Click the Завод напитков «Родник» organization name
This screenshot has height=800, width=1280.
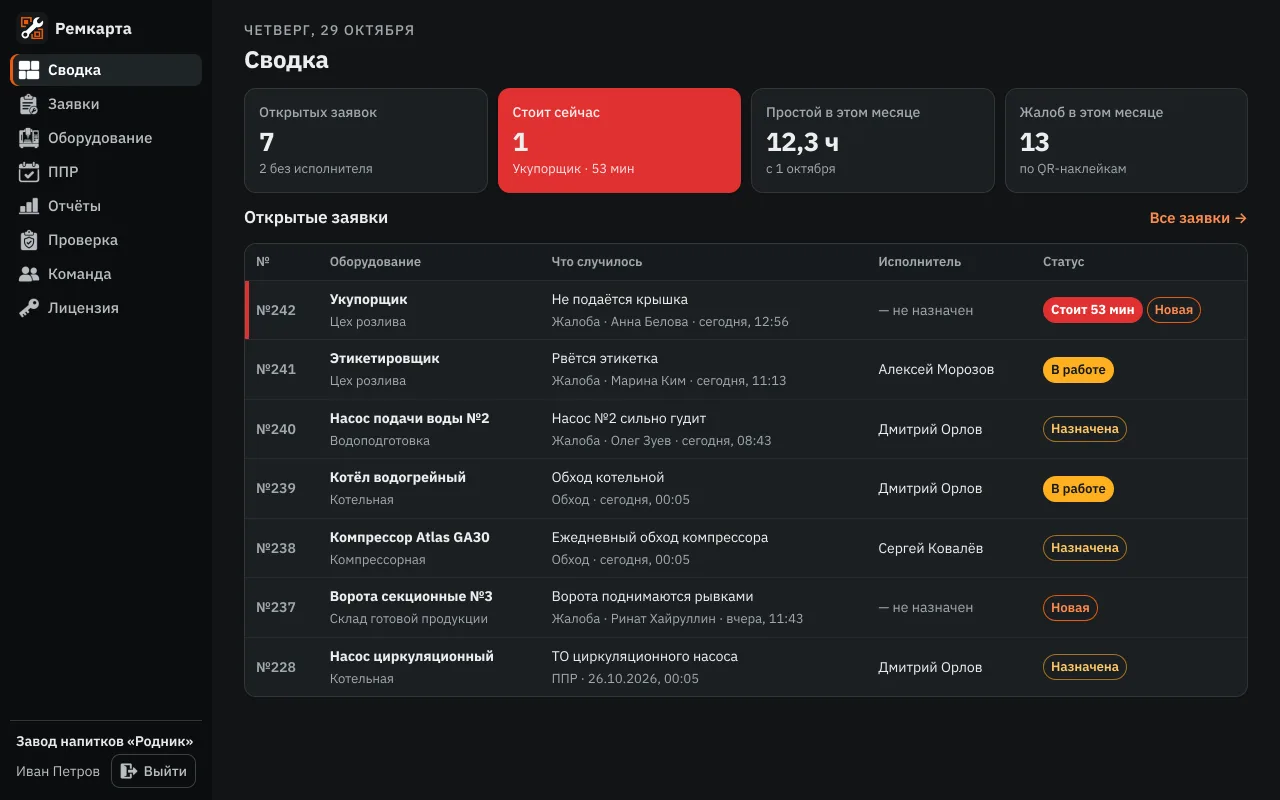[105, 742]
